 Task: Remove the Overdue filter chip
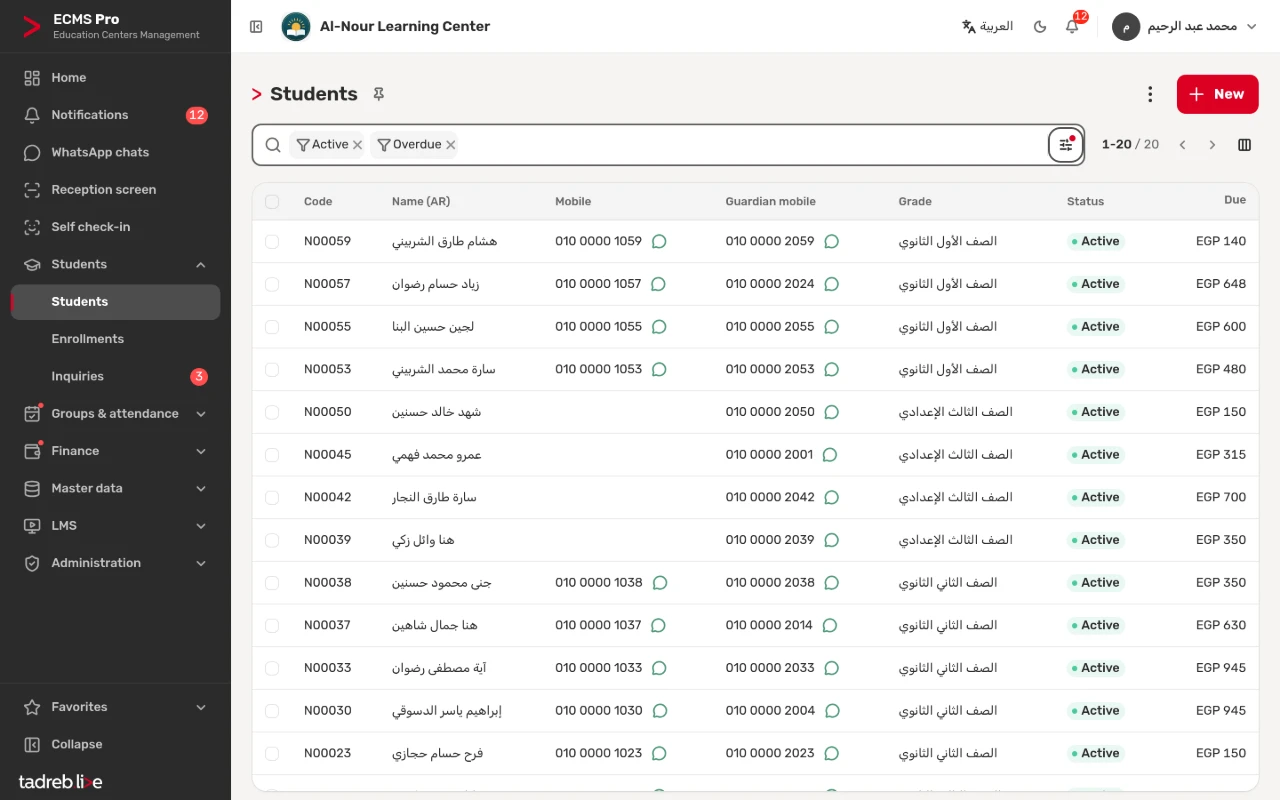pos(451,145)
